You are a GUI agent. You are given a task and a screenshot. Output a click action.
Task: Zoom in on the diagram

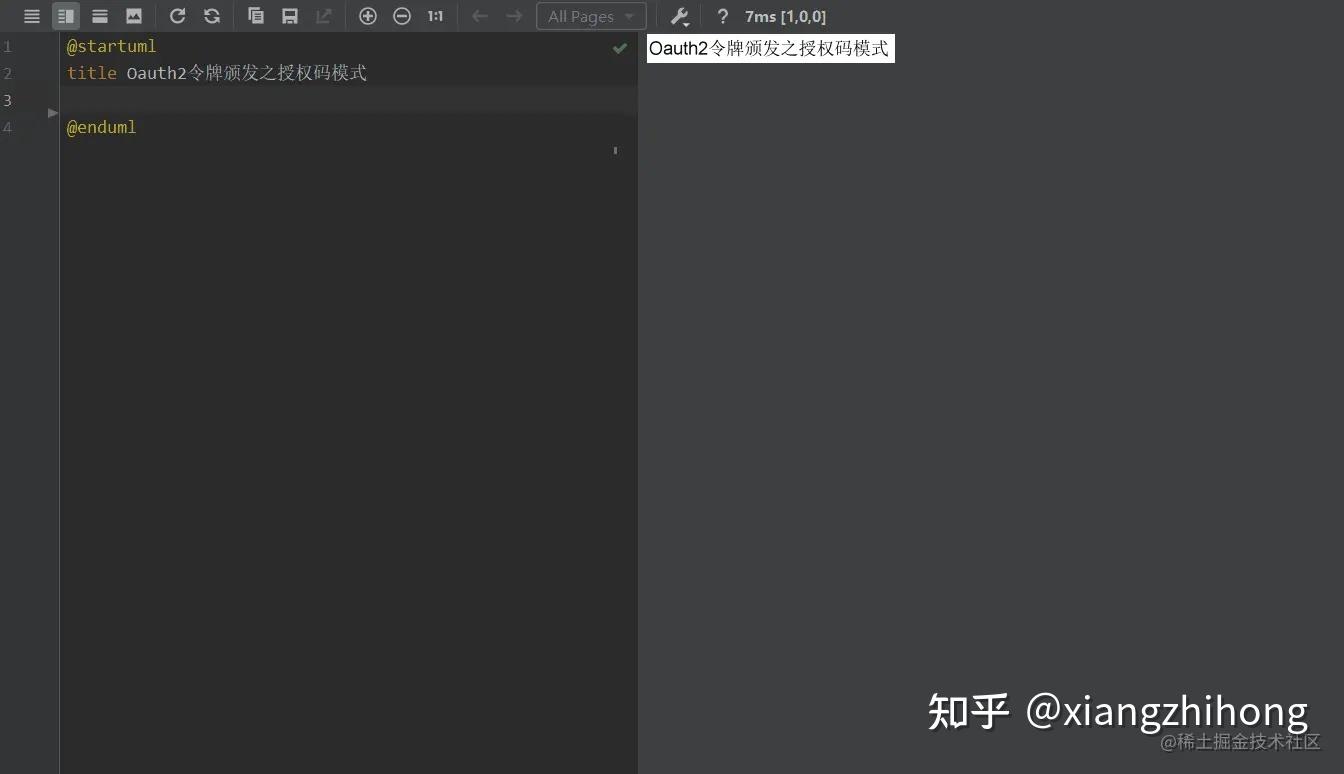pos(368,16)
